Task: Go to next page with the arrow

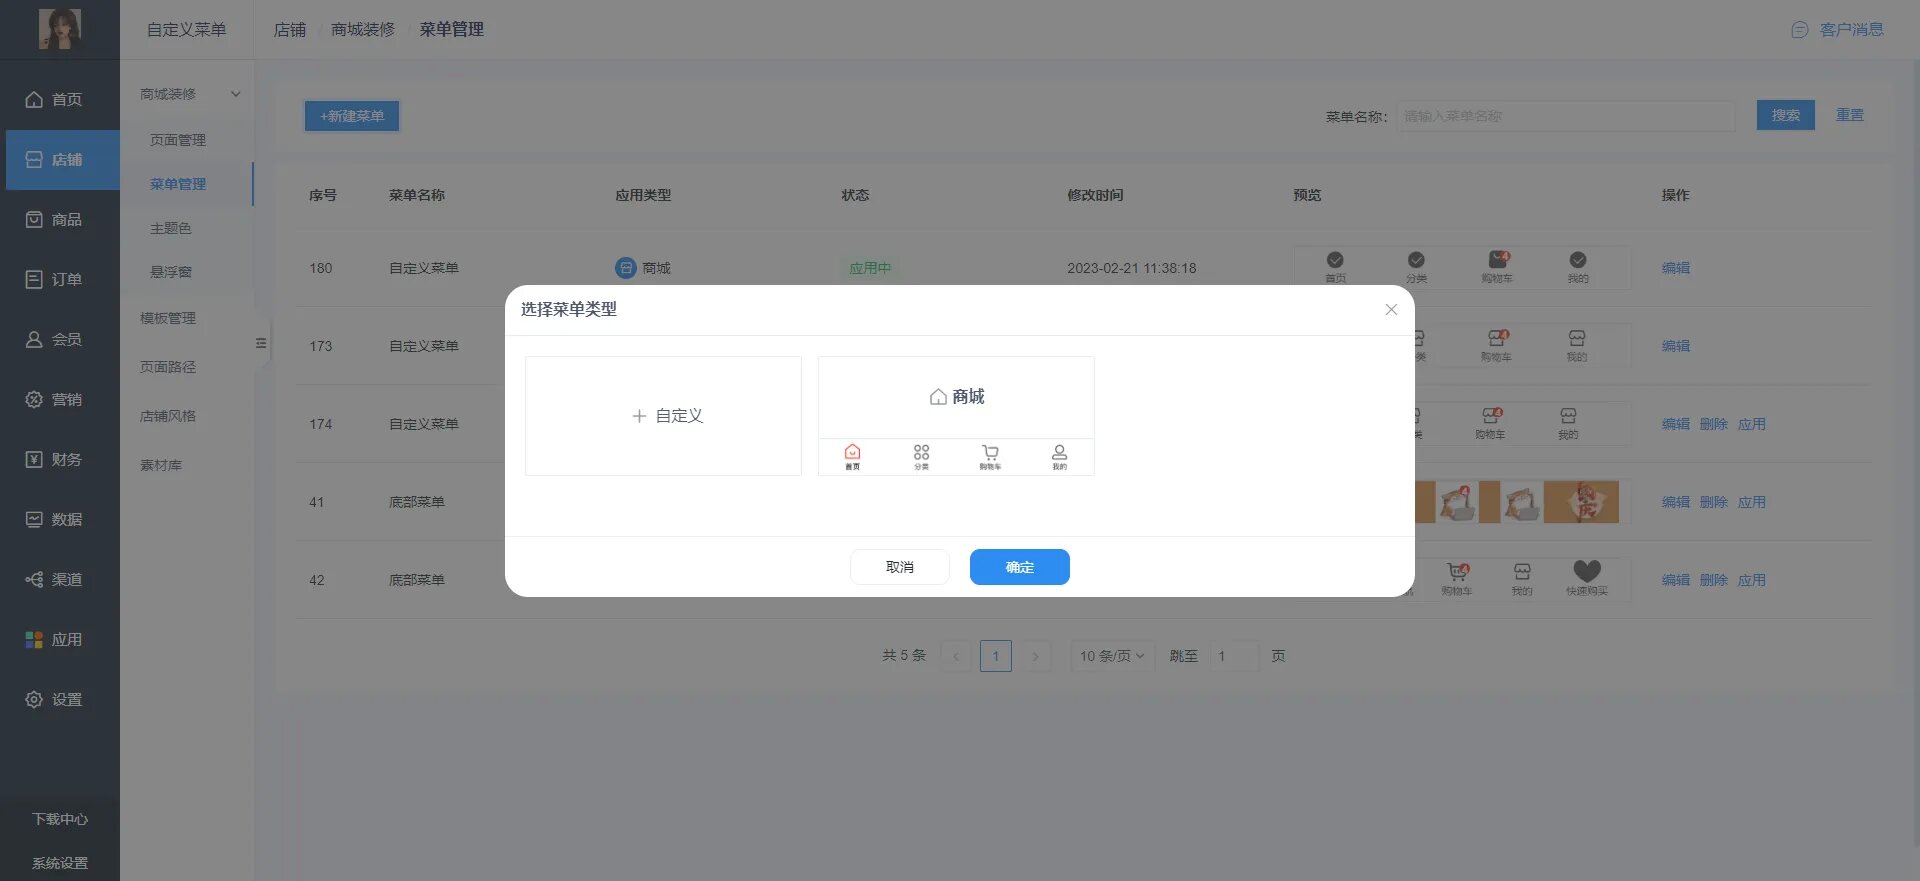Action: point(1035,656)
